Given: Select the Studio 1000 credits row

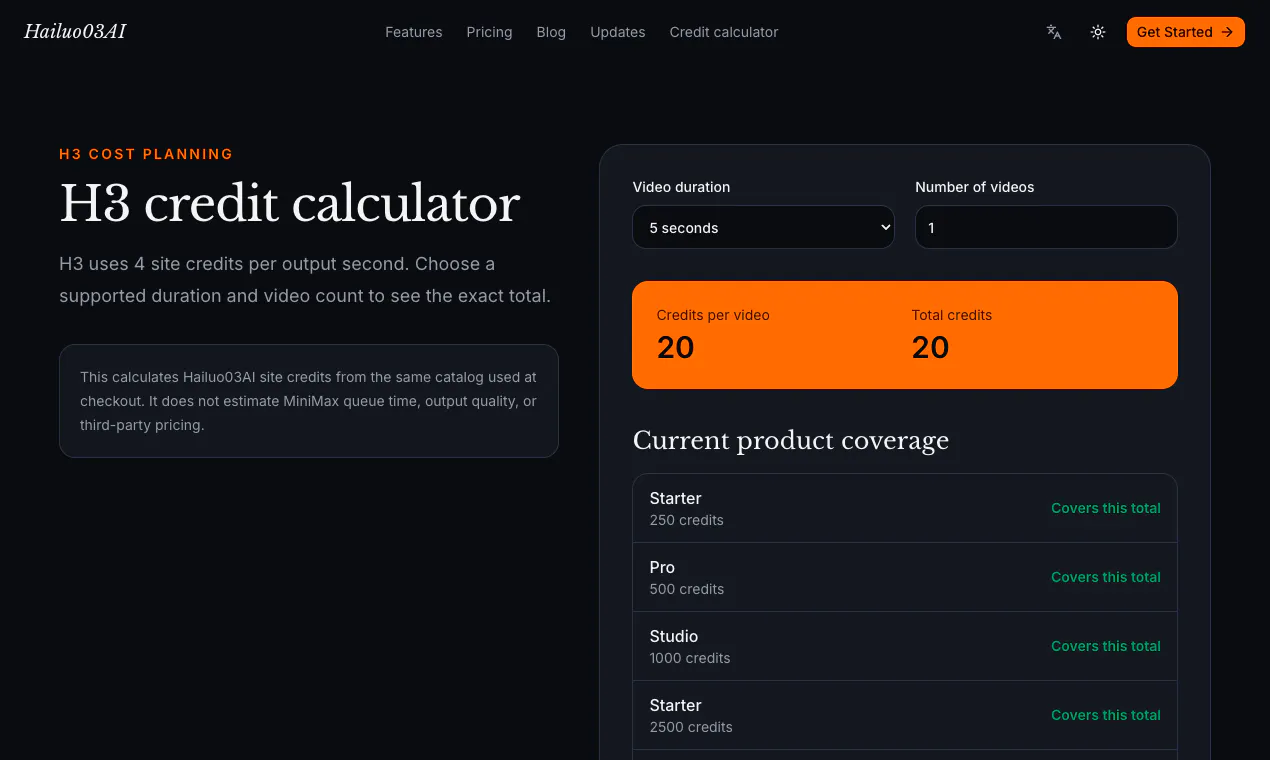Looking at the screenshot, I should coord(905,646).
